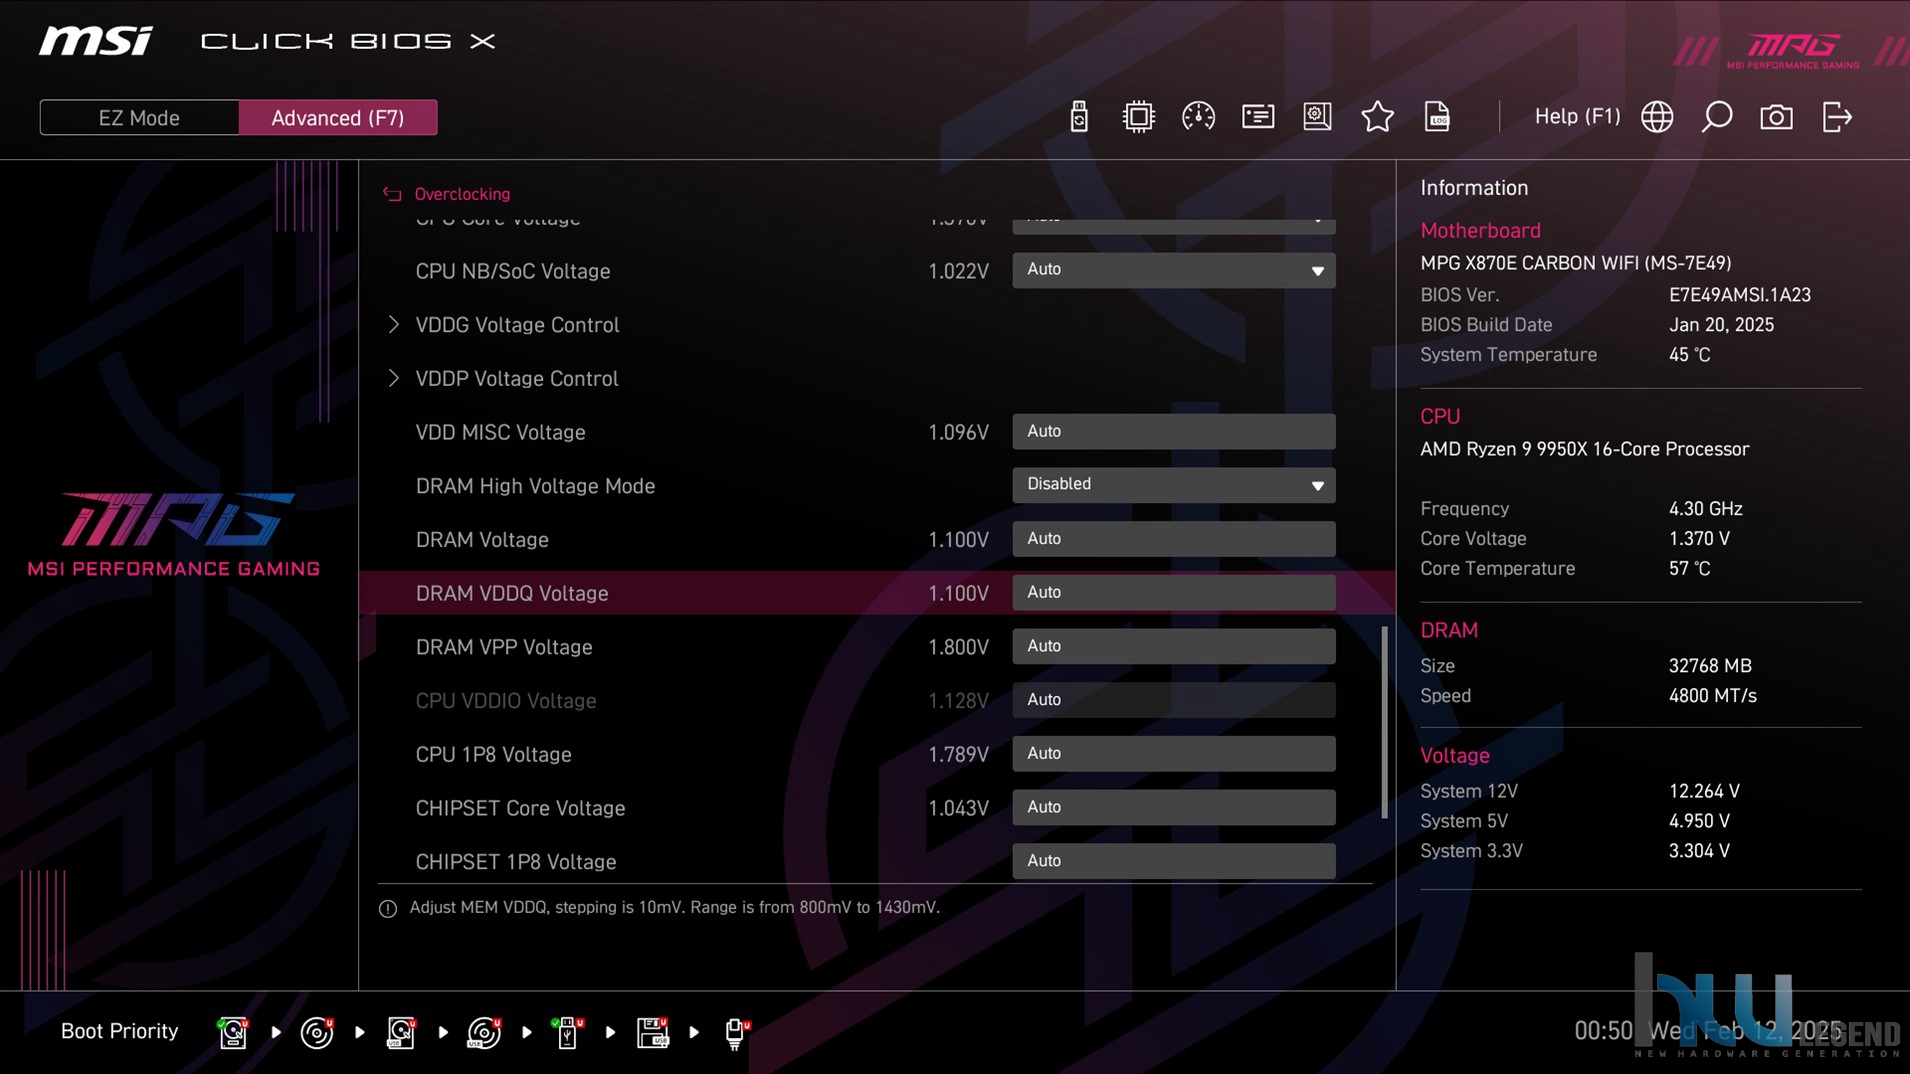1910x1074 pixels.
Task: Select the DRAM VDDQ Voltage row label
Action: [511, 594]
